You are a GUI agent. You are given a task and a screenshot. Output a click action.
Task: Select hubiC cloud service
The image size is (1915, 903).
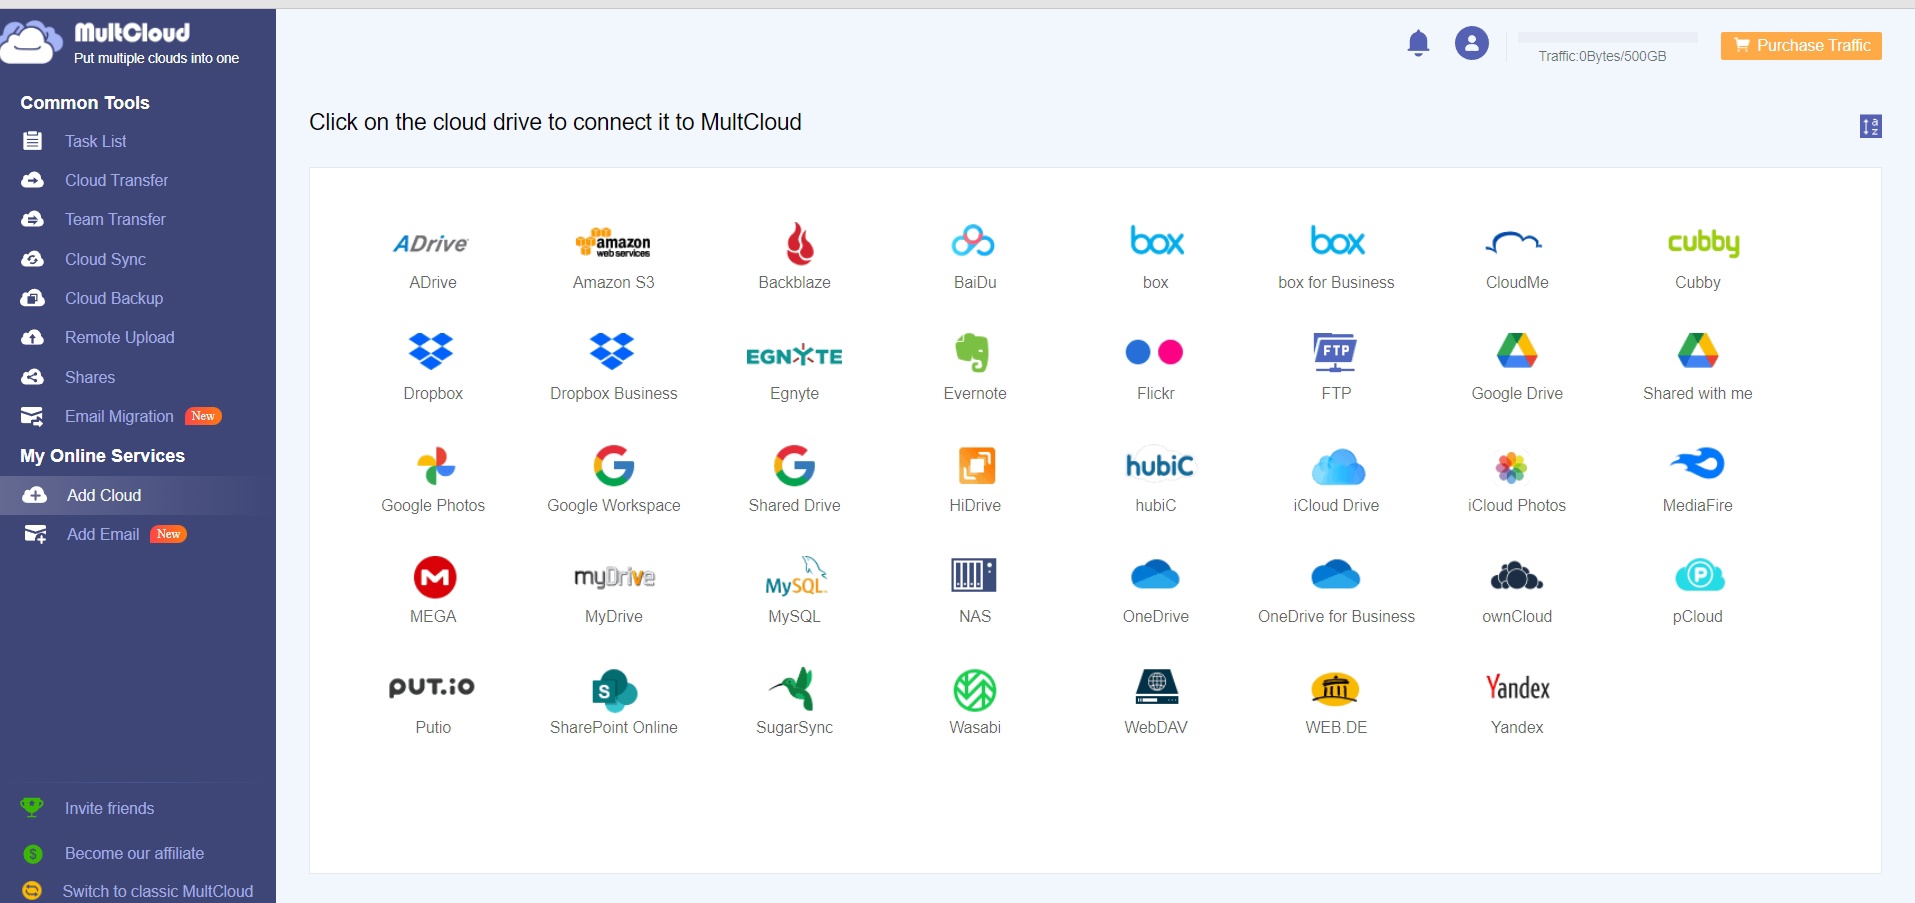click(x=1160, y=465)
